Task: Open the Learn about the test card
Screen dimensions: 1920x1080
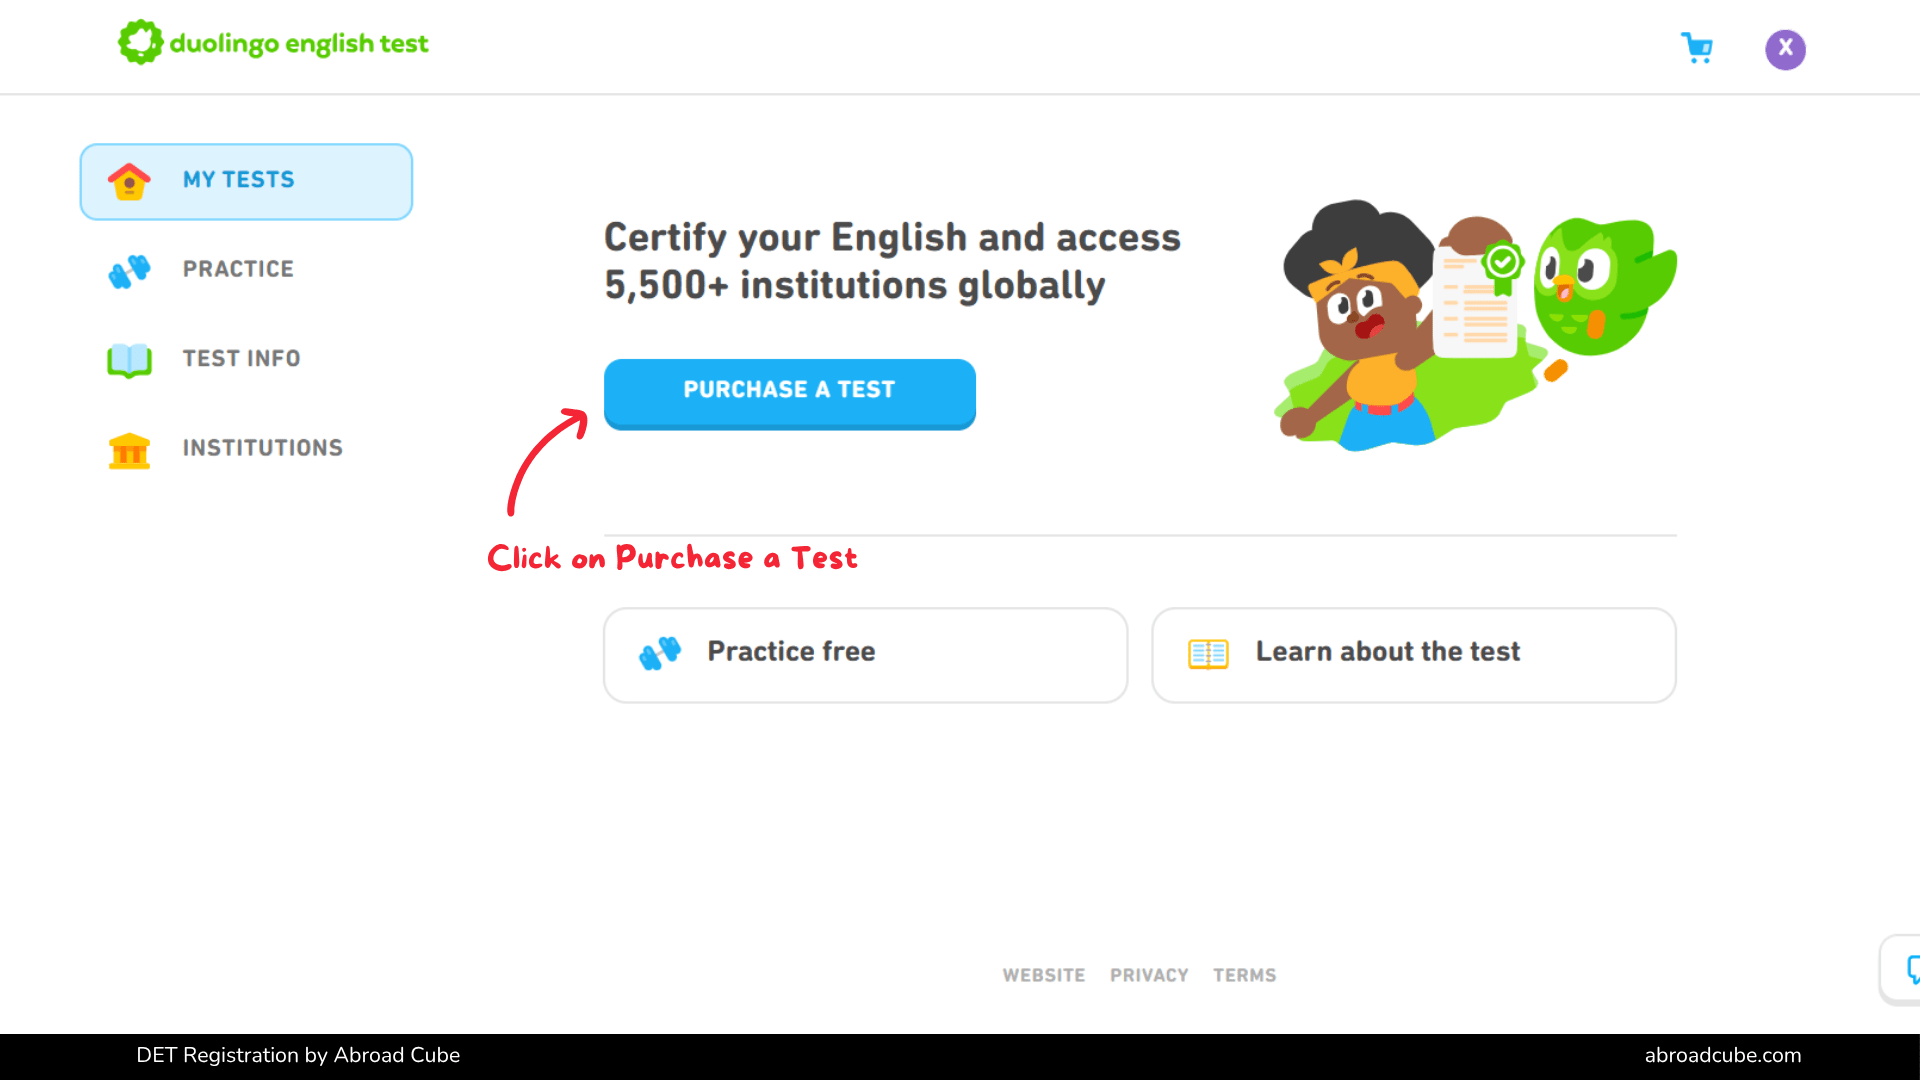Action: pos(1413,655)
